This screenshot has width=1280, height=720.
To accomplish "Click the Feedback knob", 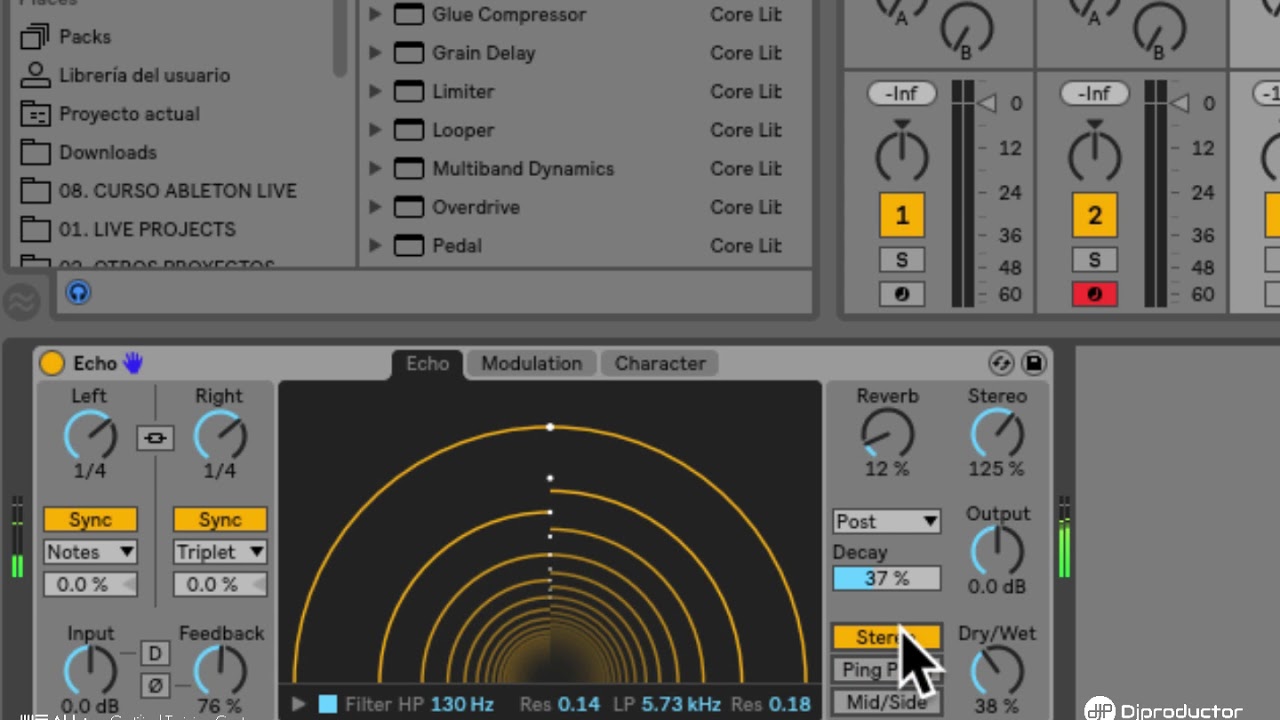I will pos(220,671).
